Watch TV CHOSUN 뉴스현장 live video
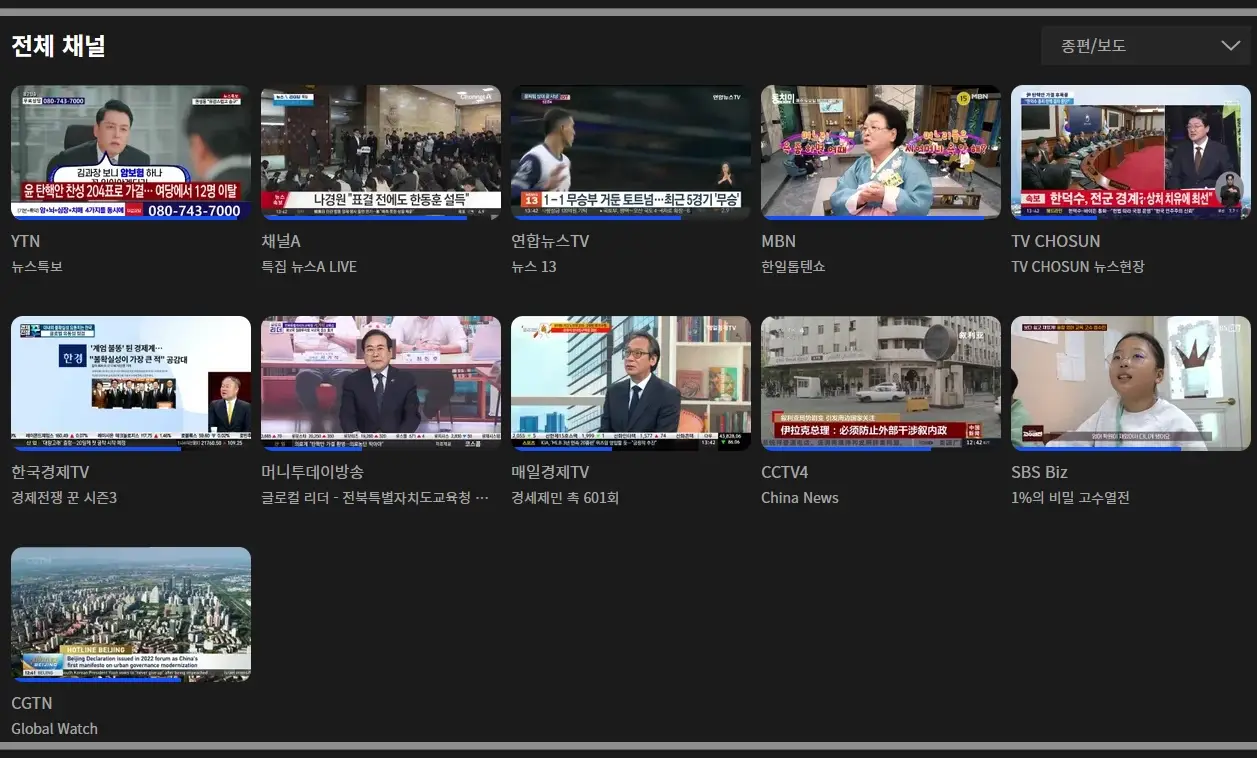Viewport: 1257px width, 758px height. pyautogui.click(x=1130, y=152)
